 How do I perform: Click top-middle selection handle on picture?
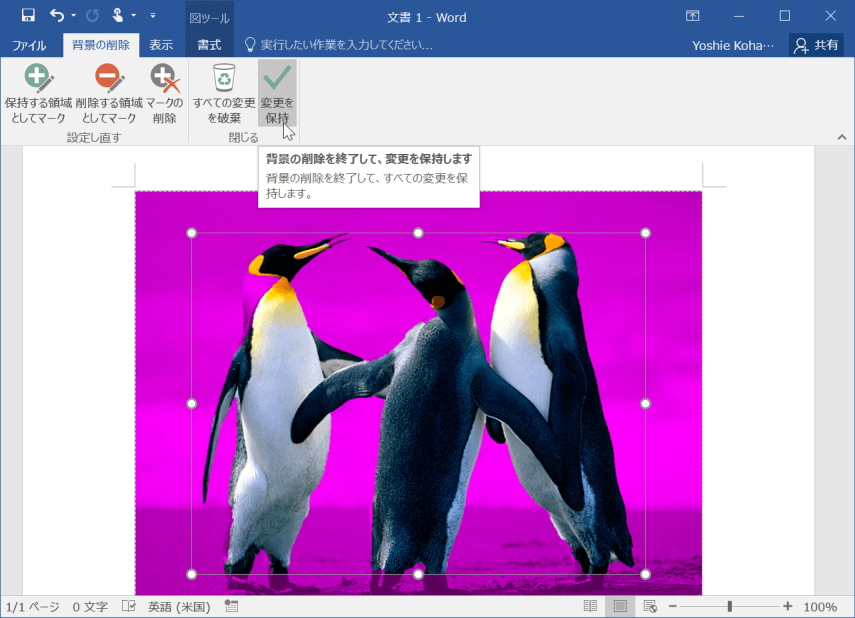click(x=418, y=233)
